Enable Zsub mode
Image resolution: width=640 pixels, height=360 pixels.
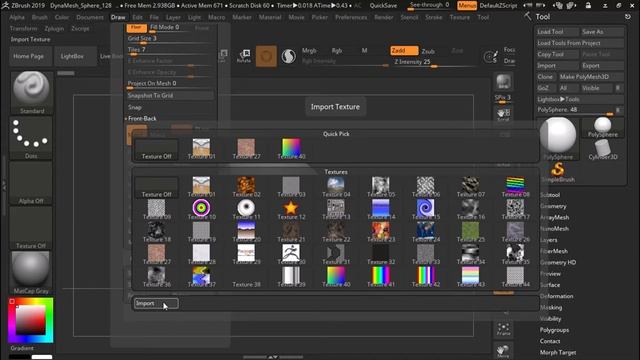428,51
